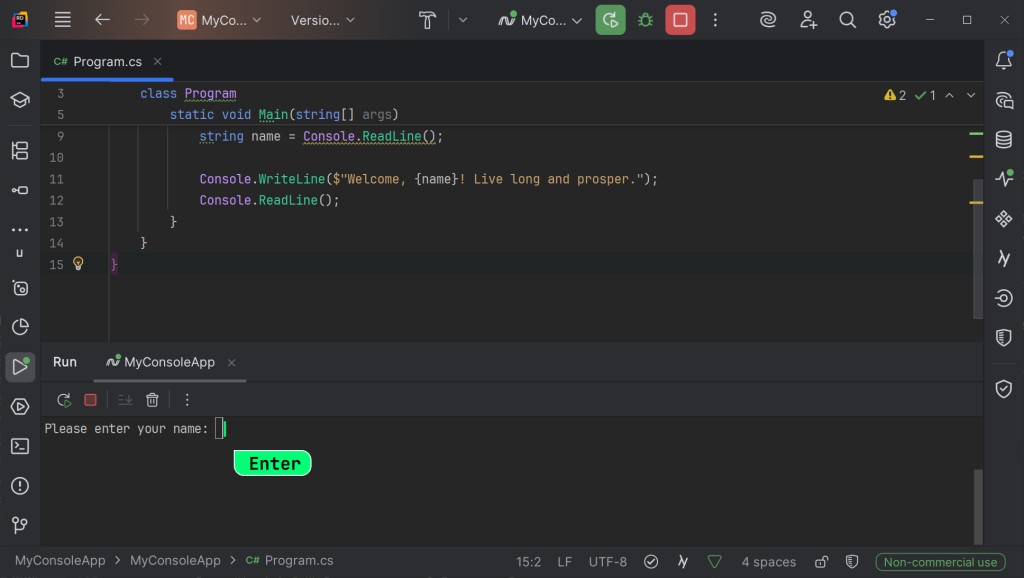This screenshot has width=1024, height=578.
Task: Toggle scroll to end in Run panel
Action: coord(125,400)
